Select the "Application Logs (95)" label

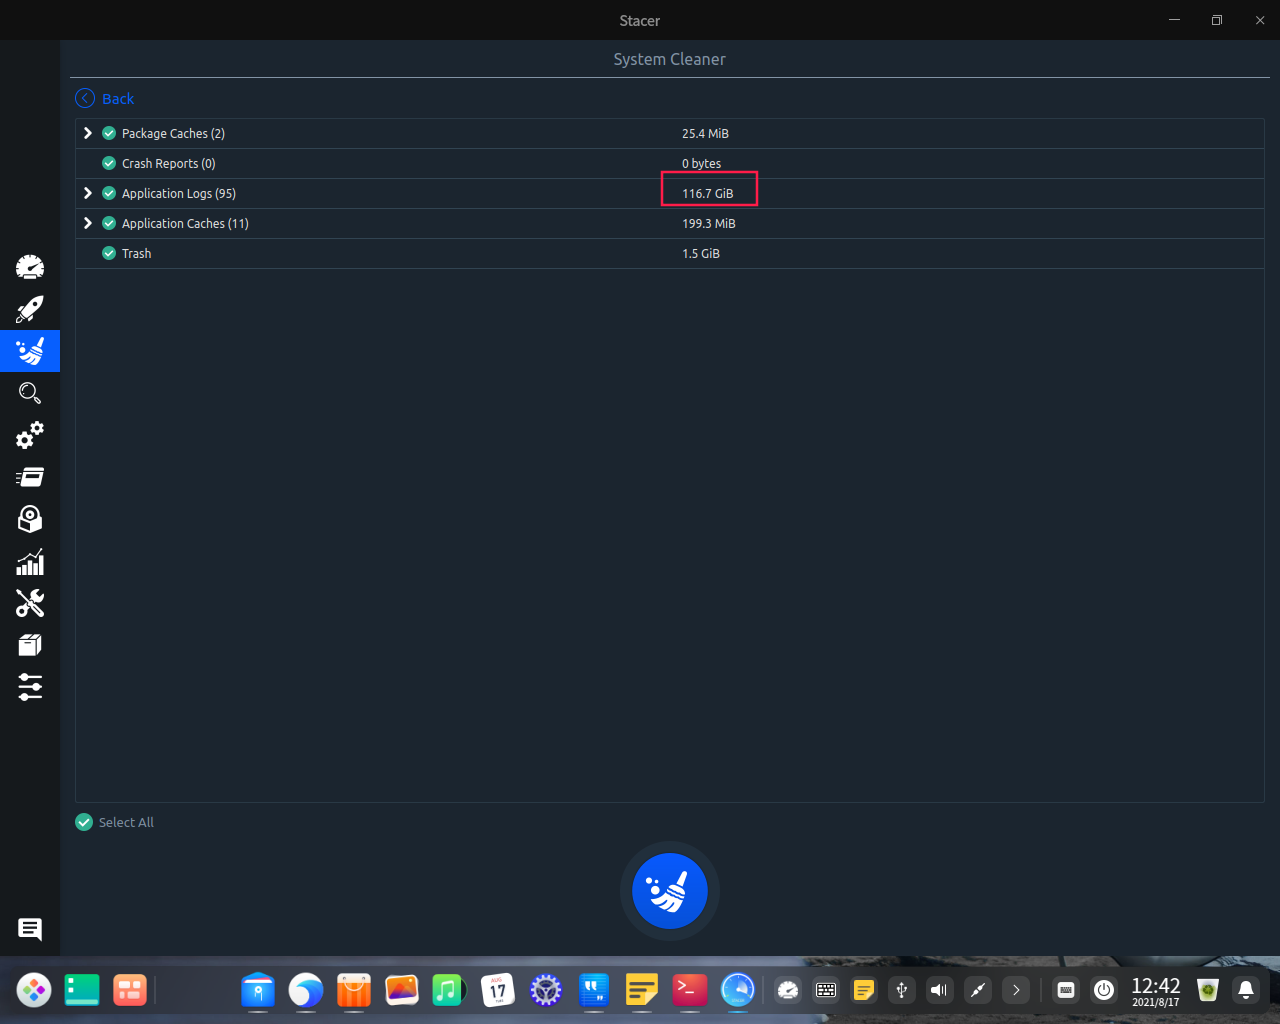(x=179, y=193)
